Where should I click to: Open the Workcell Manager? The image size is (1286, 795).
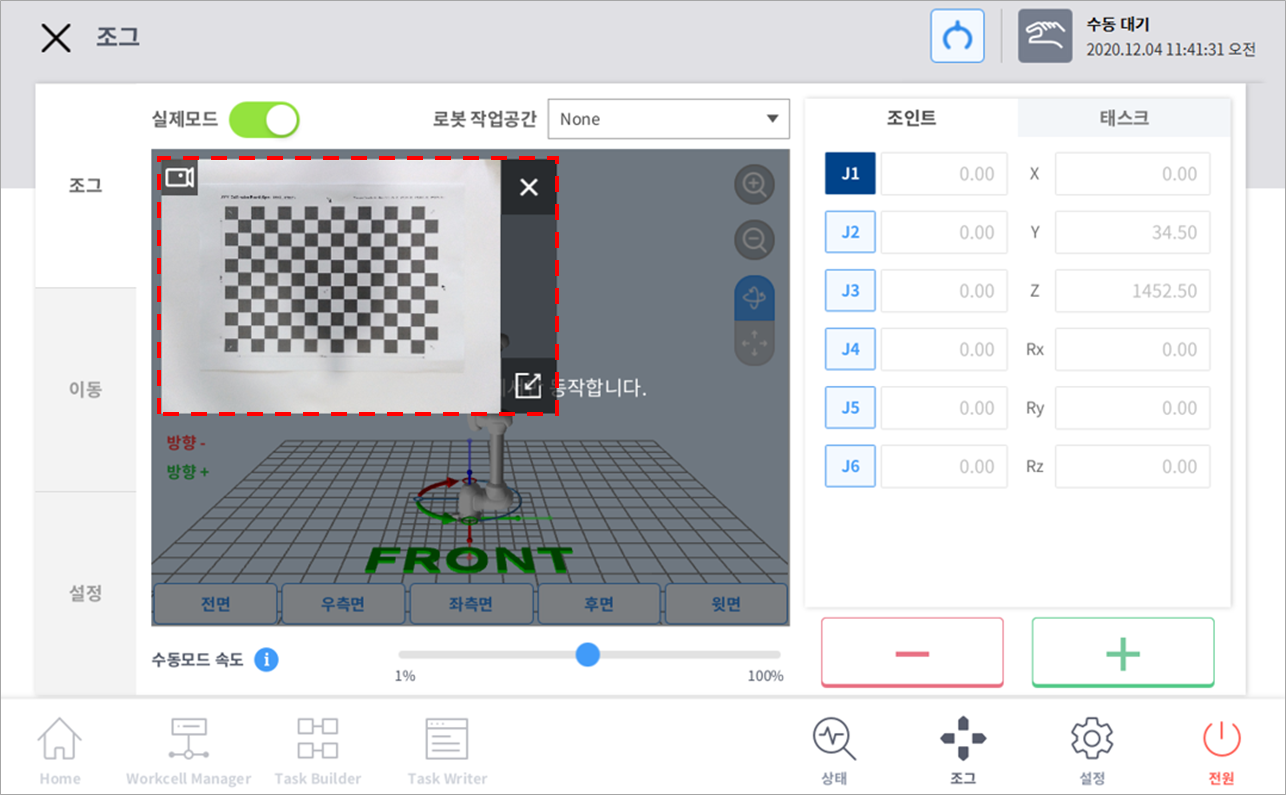click(x=188, y=750)
